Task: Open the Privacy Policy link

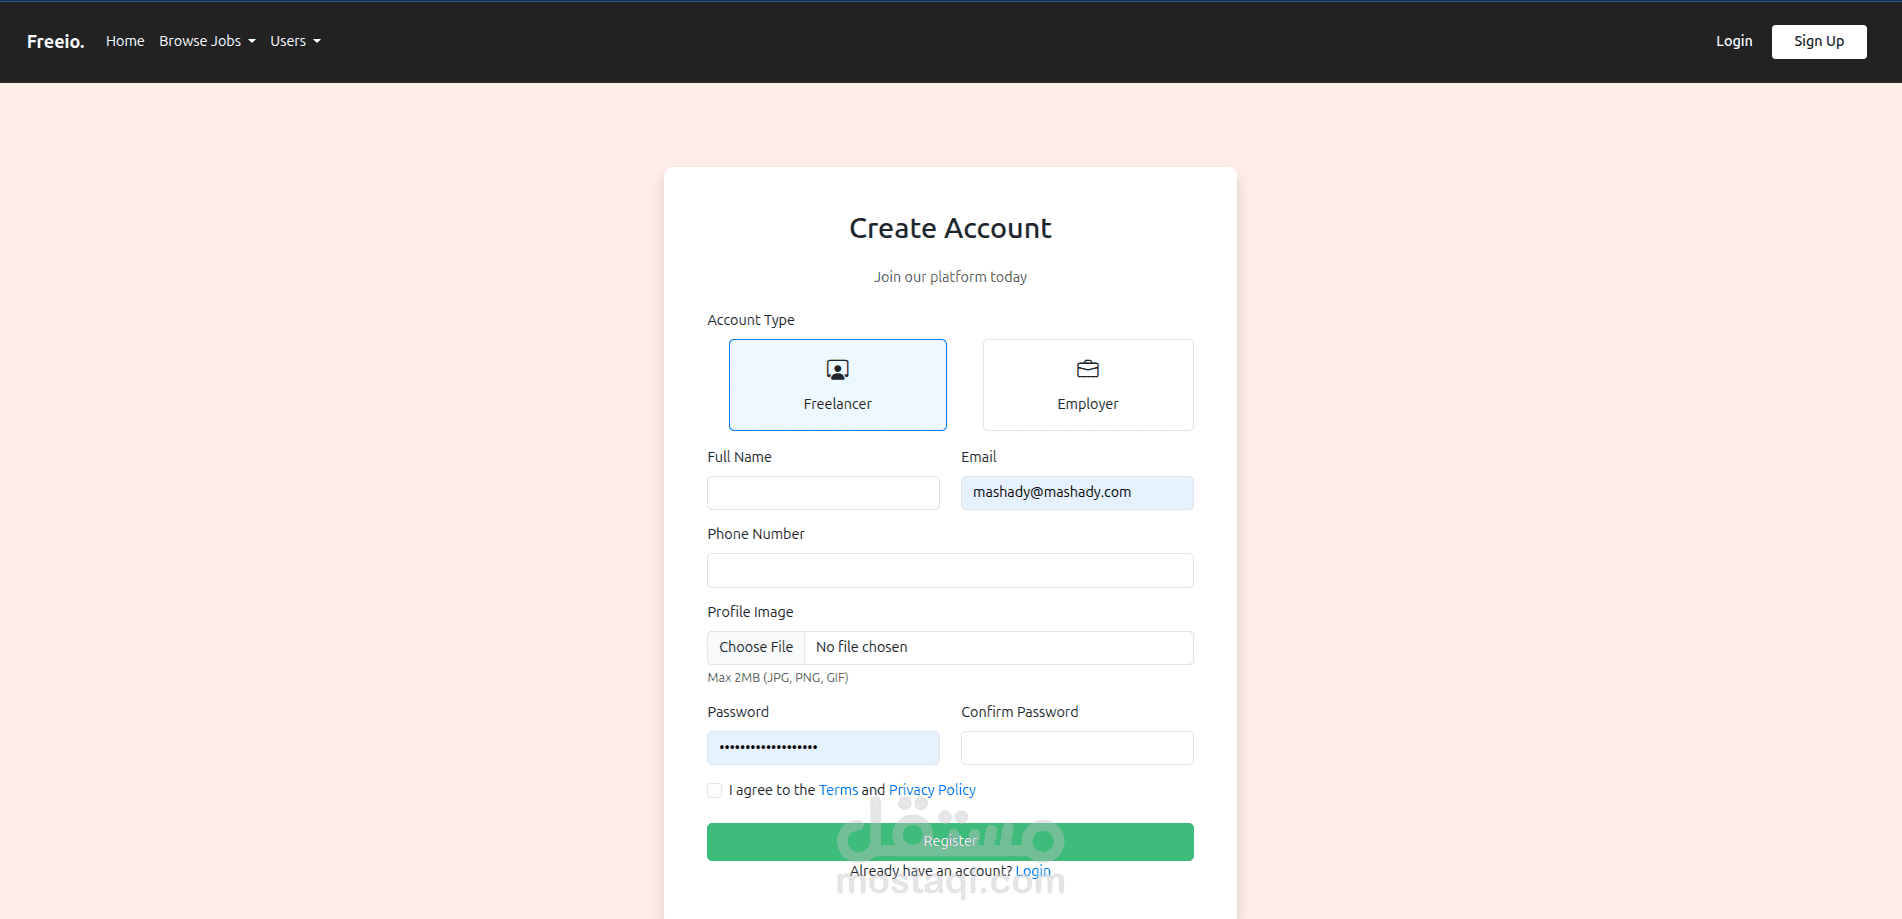Action: (x=932, y=790)
